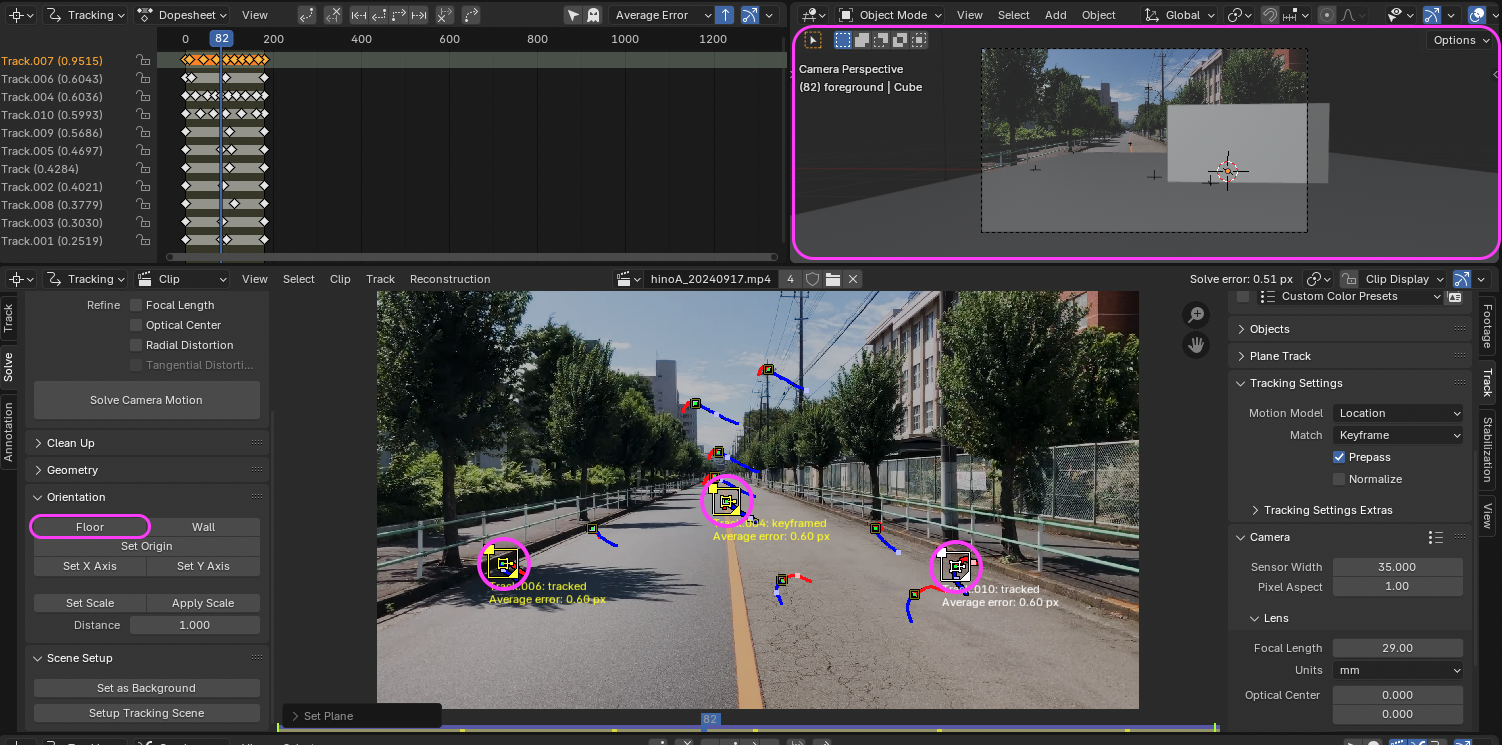Open the Average Error sort dropdown
This screenshot has height=745, width=1502.
click(661, 15)
